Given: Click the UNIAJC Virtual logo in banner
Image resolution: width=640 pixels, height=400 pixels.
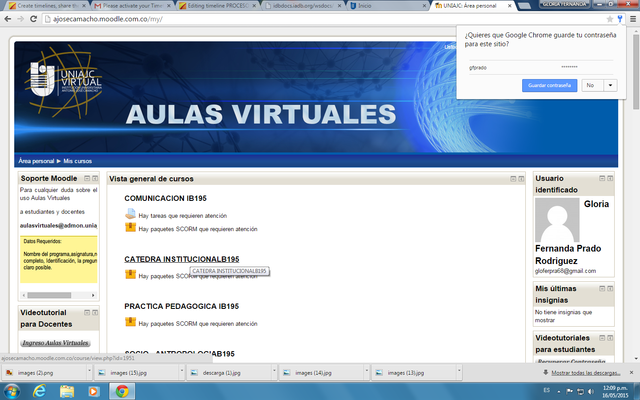Looking at the screenshot, I should [x=64, y=80].
